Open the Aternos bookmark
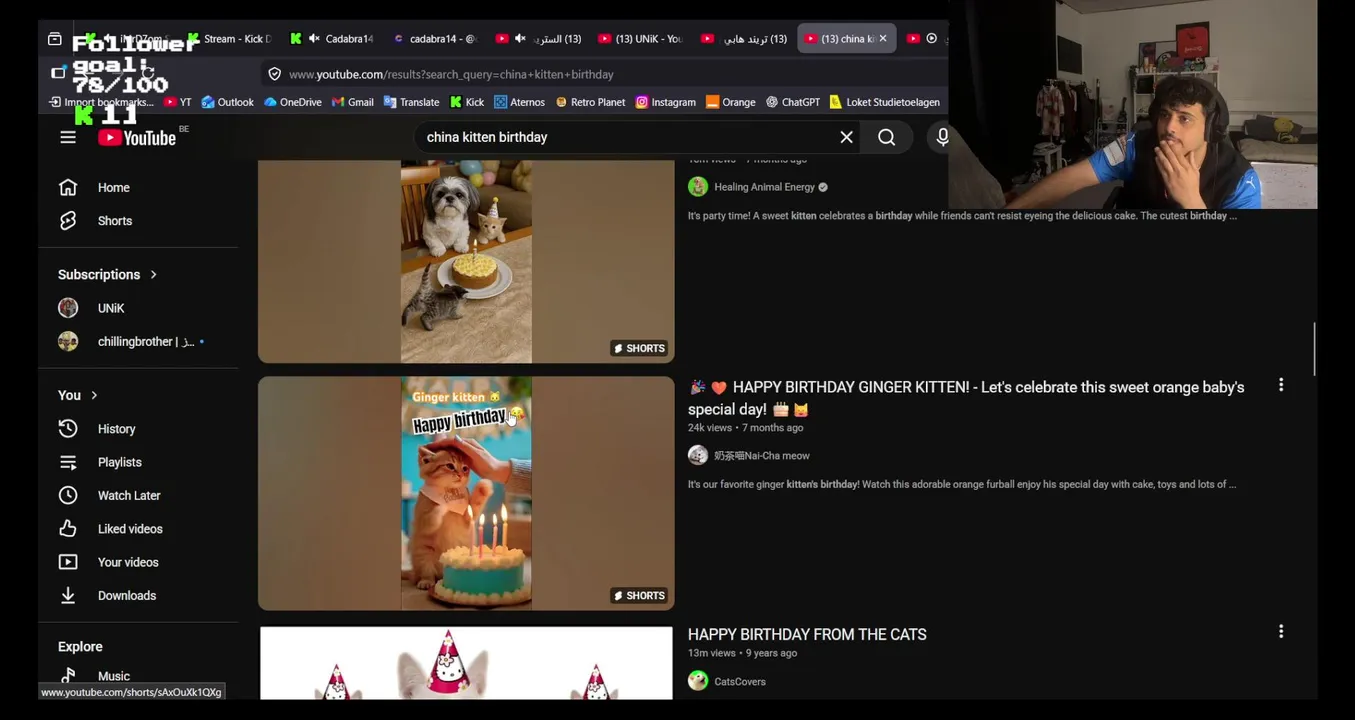Viewport: 1355px width, 720px height. (x=519, y=102)
